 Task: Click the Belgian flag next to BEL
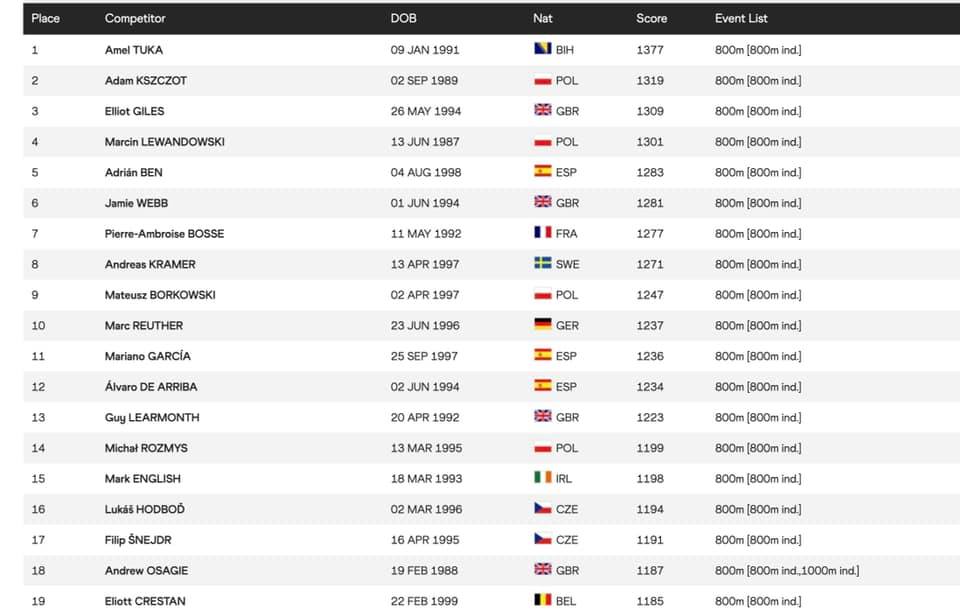click(542, 599)
